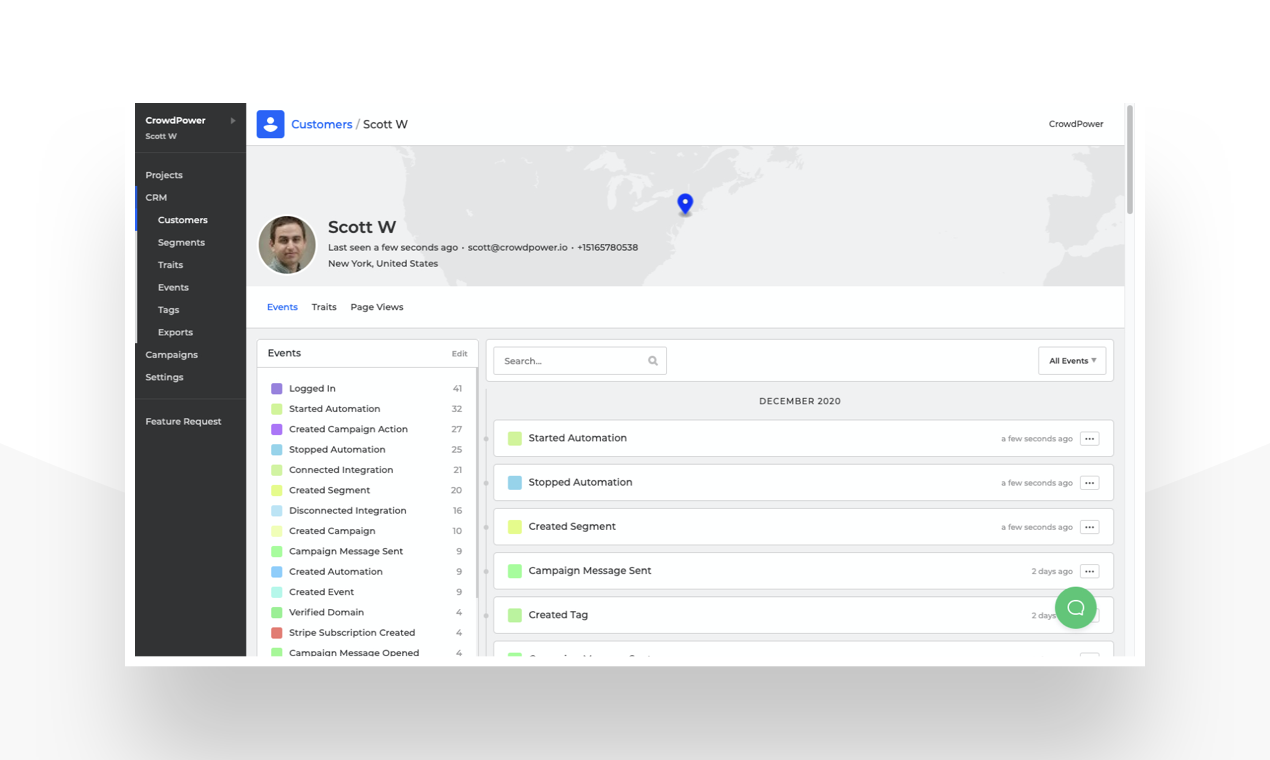Click Edit in the Events panel

tap(459, 354)
